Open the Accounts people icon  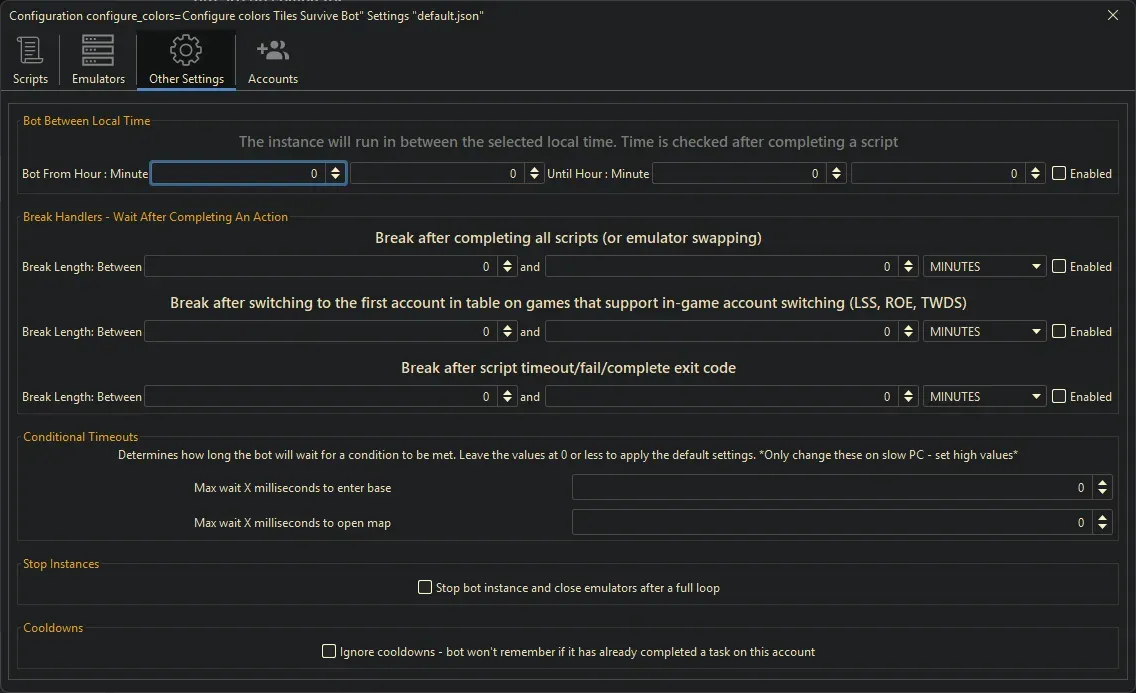tap(272, 51)
